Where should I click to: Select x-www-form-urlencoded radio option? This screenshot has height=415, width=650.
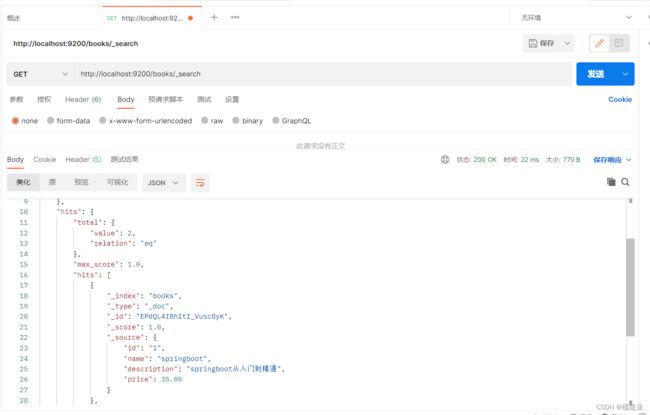[x=102, y=120]
